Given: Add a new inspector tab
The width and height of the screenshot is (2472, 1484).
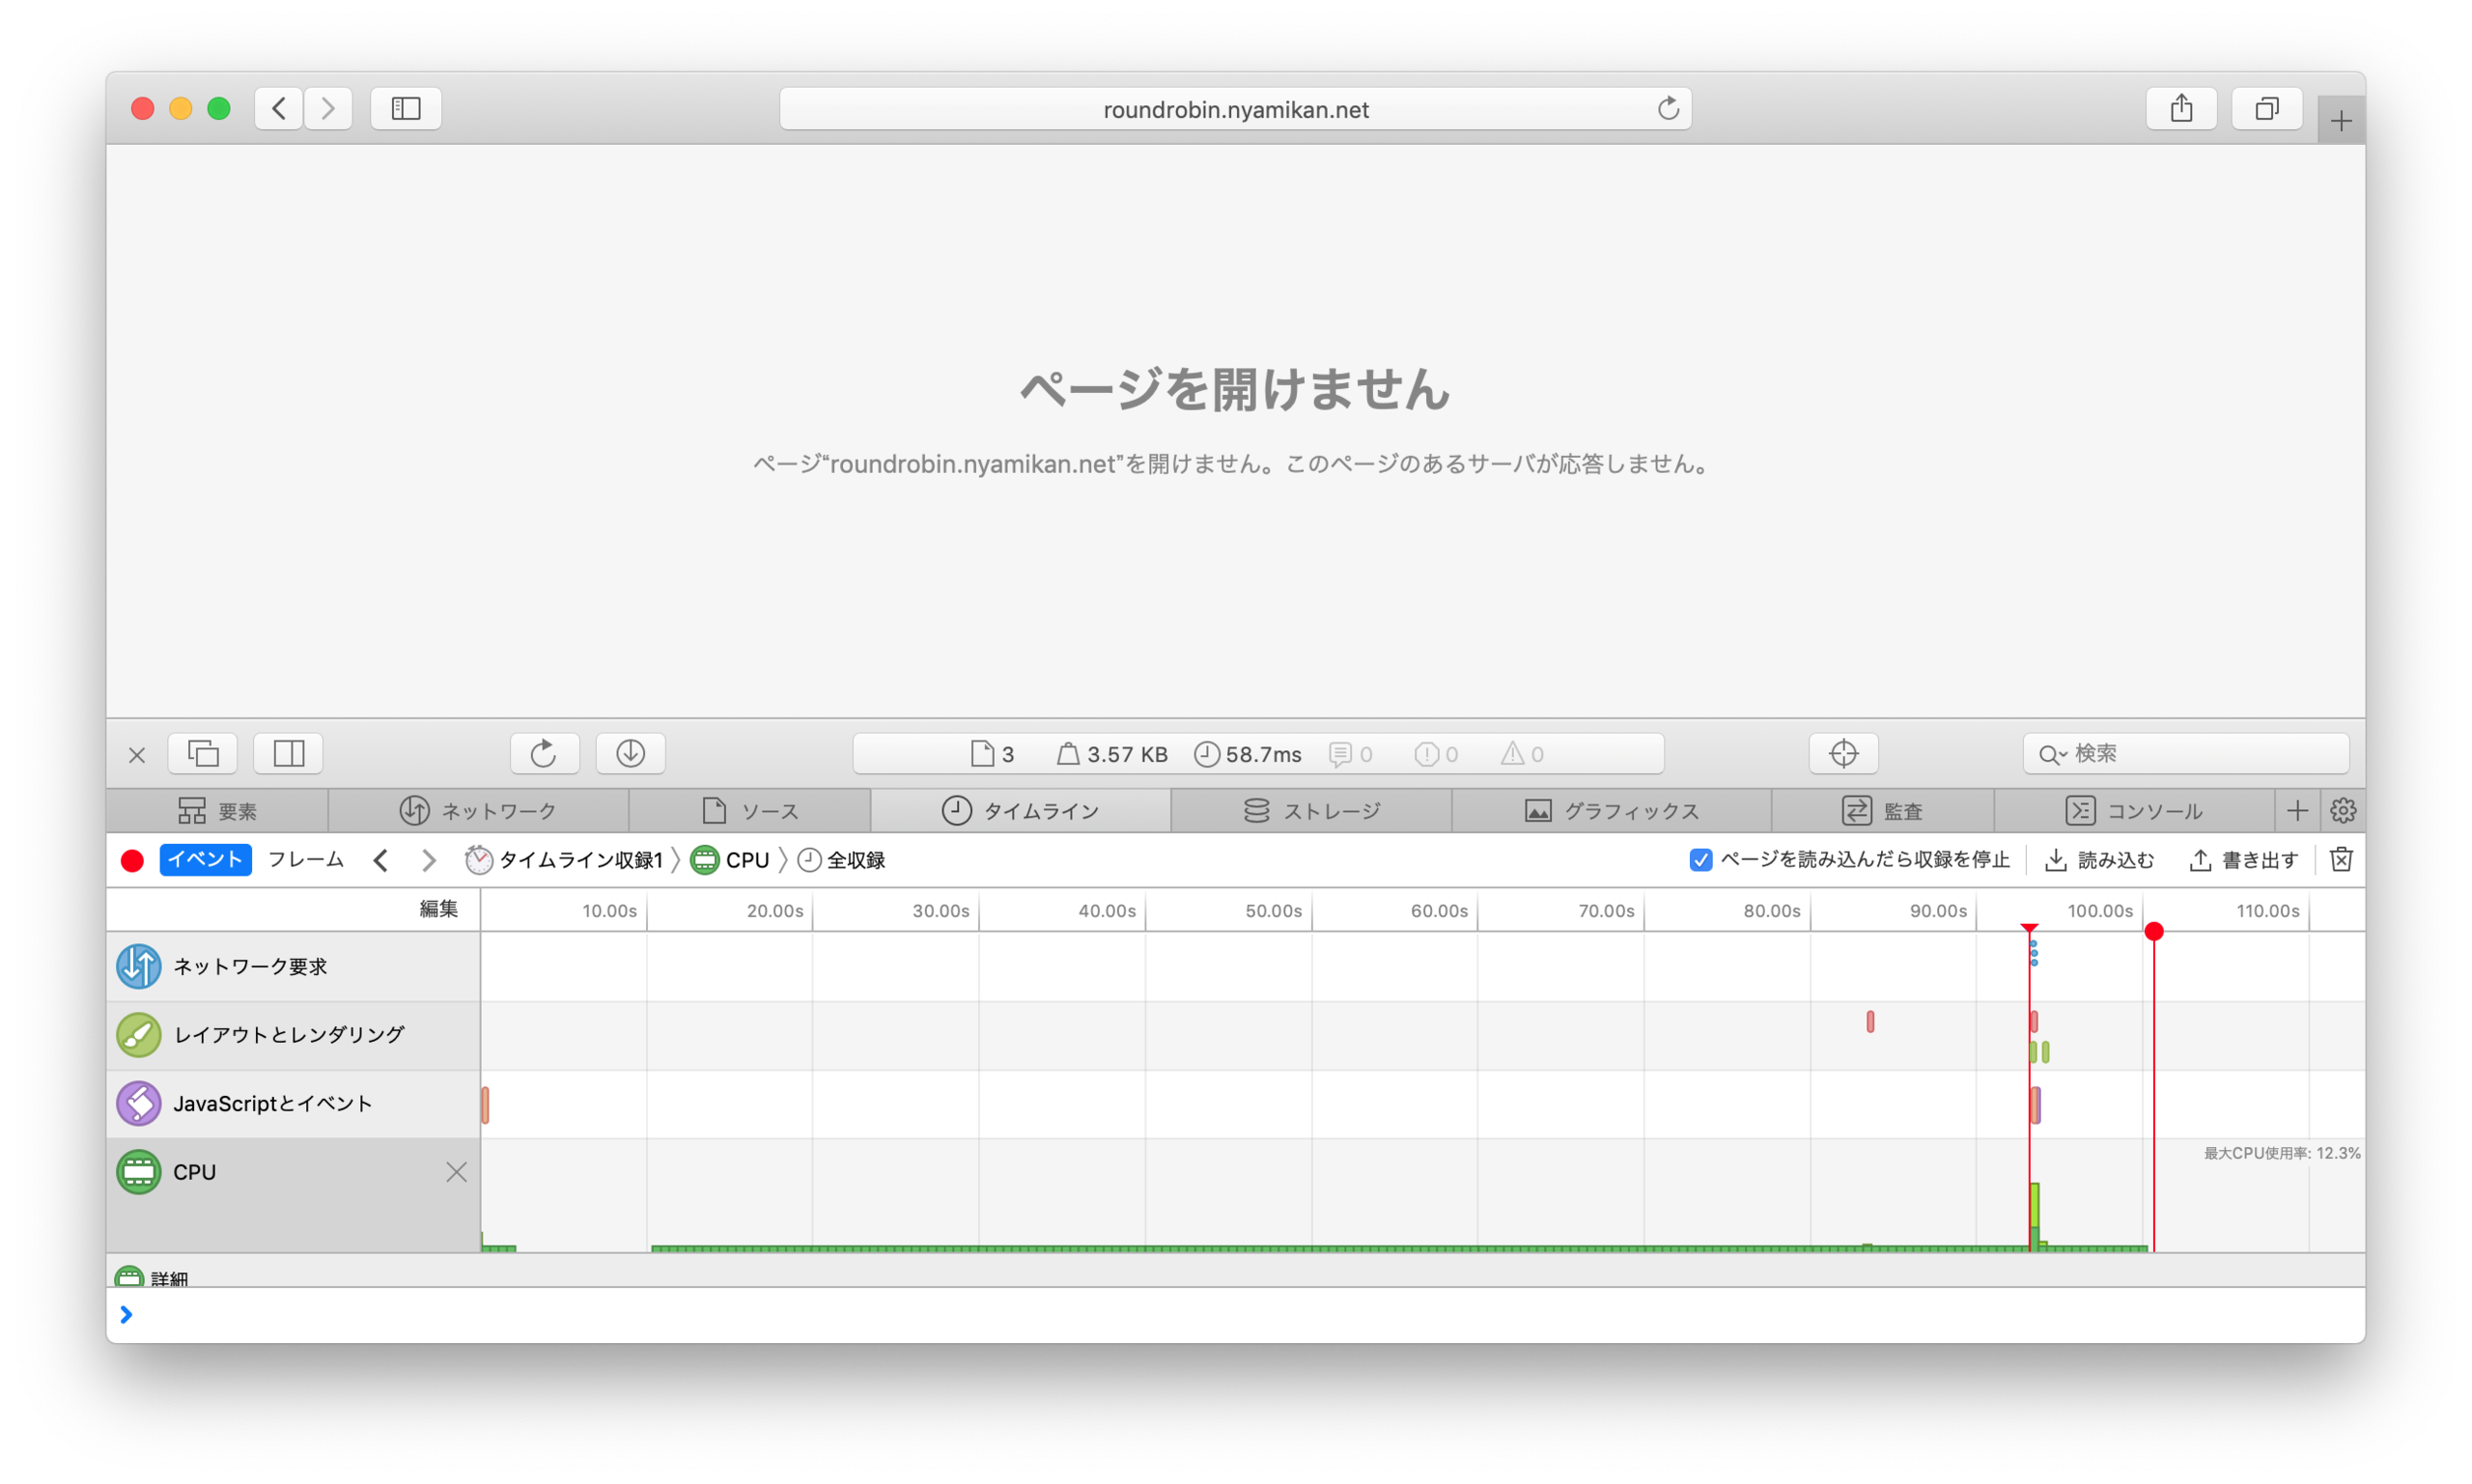Looking at the screenshot, I should (2297, 810).
